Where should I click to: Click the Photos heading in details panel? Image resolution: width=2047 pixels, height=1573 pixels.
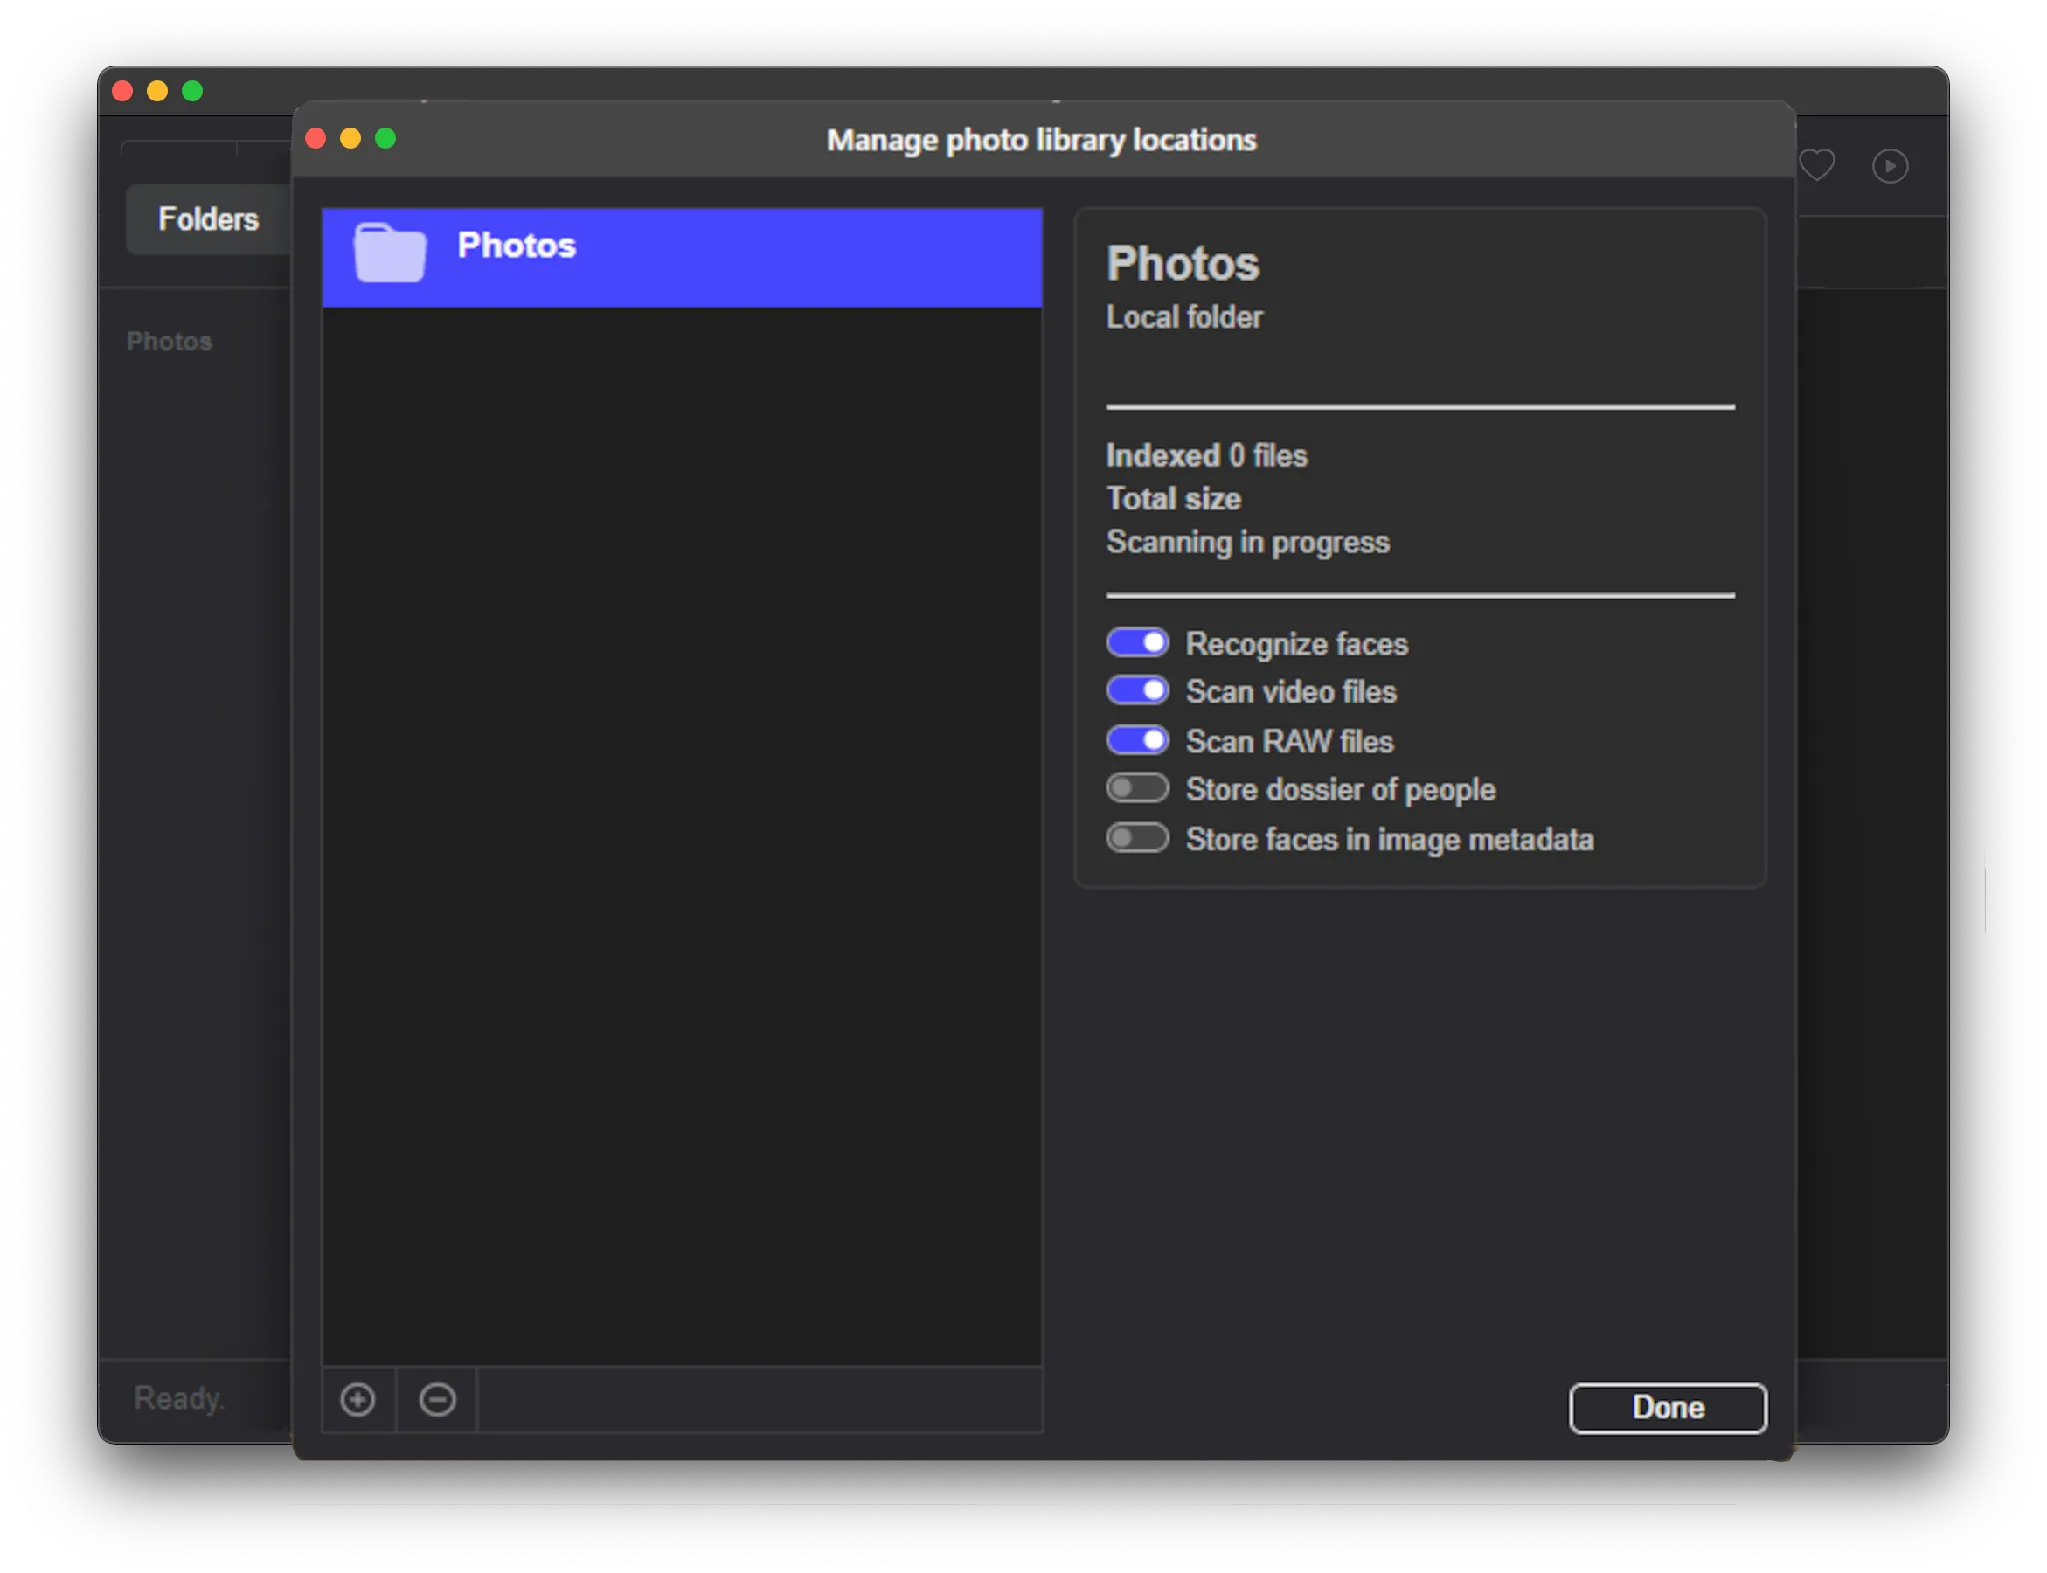pyautogui.click(x=1182, y=264)
